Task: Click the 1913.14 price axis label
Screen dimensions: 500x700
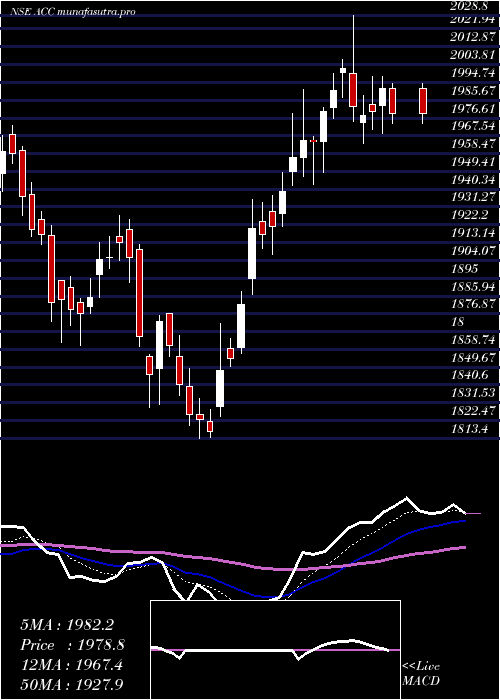Action: (474, 233)
